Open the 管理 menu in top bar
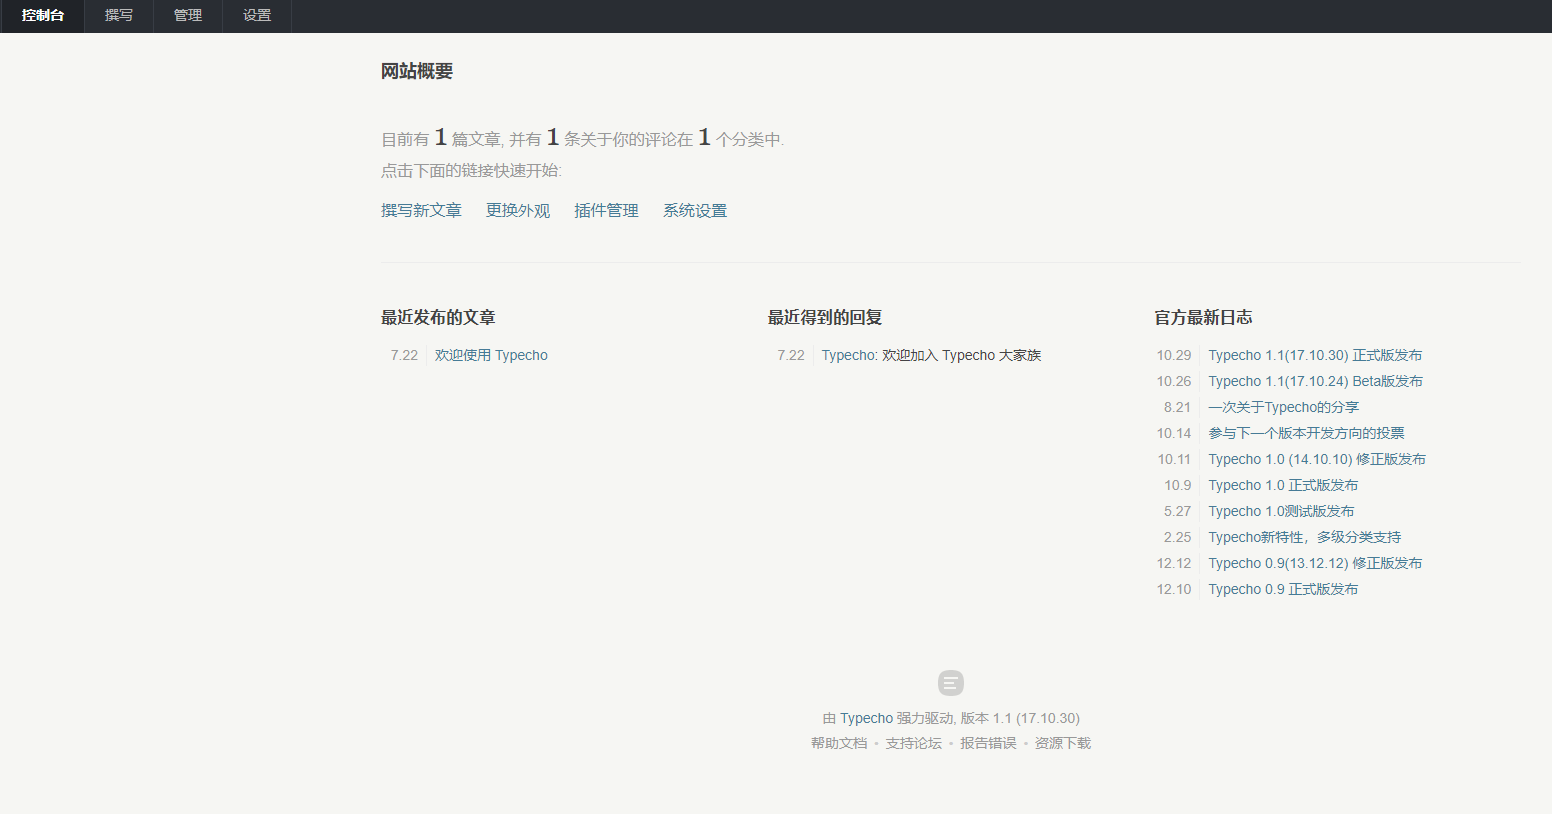Viewport: 1552px width, 814px height. click(188, 16)
